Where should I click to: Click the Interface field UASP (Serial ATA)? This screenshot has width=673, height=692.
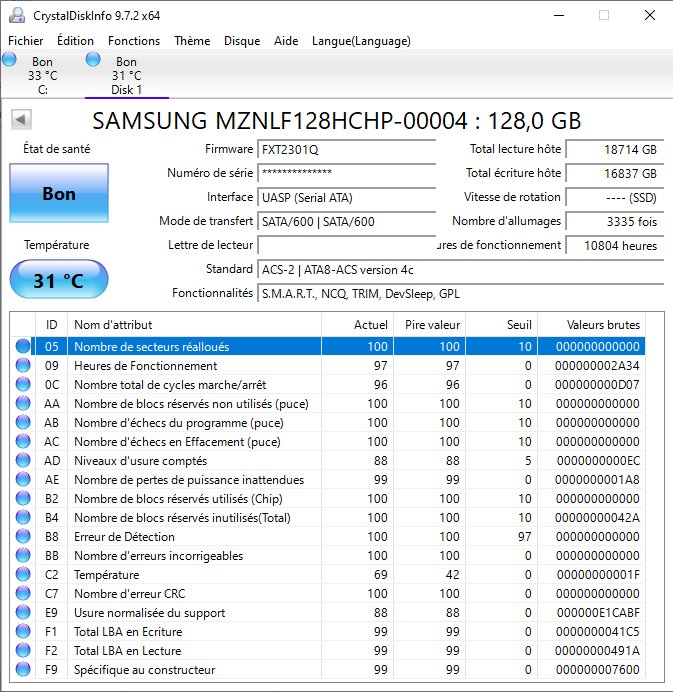pos(347,197)
